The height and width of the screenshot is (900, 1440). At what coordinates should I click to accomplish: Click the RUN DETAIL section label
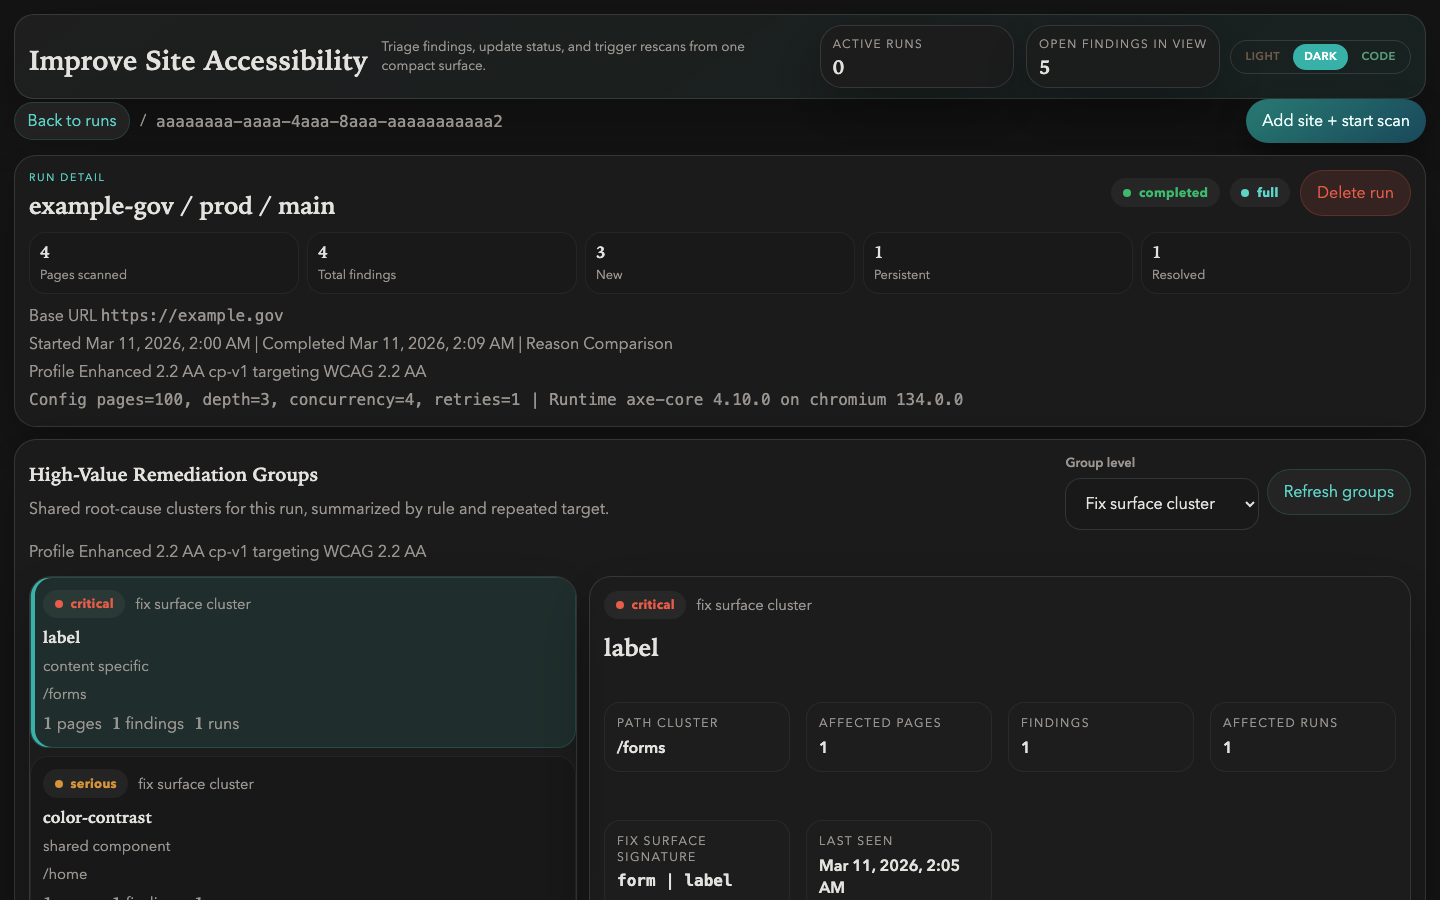tap(66, 177)
